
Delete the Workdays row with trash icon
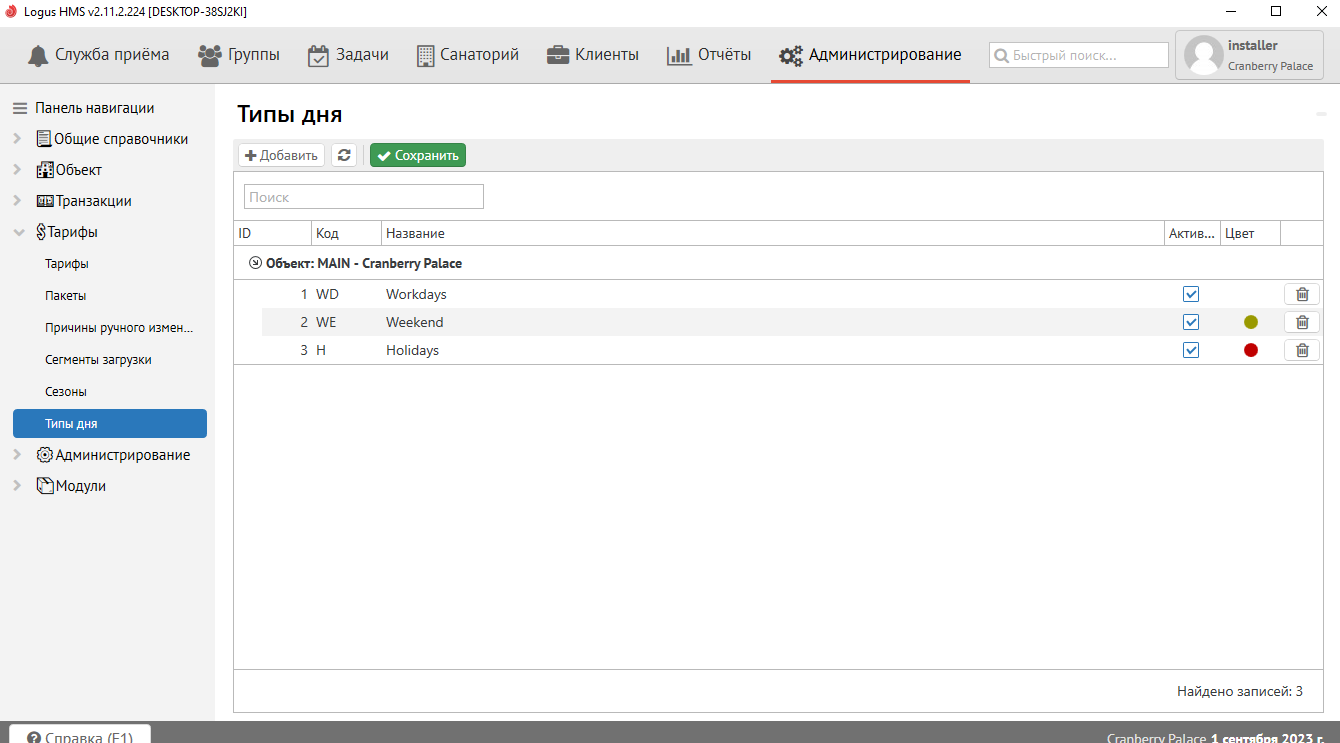coord(1302,294)
